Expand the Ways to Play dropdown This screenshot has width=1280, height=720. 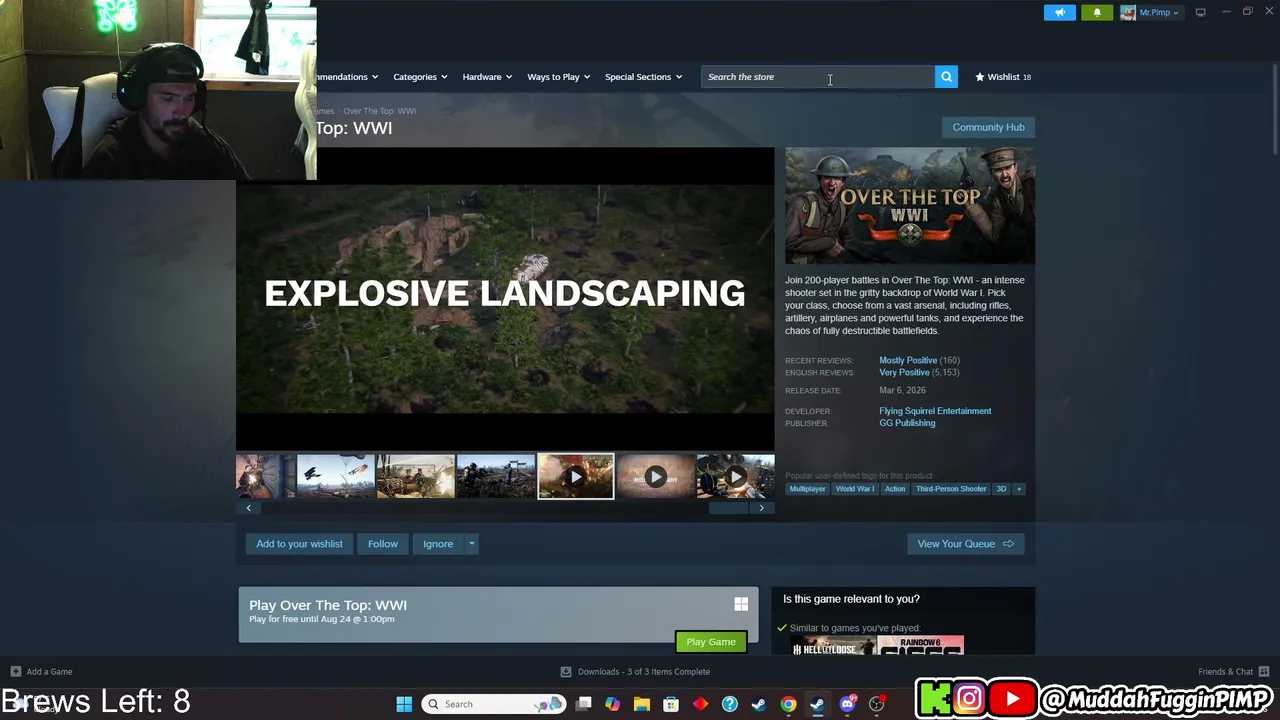coord(559,77)
